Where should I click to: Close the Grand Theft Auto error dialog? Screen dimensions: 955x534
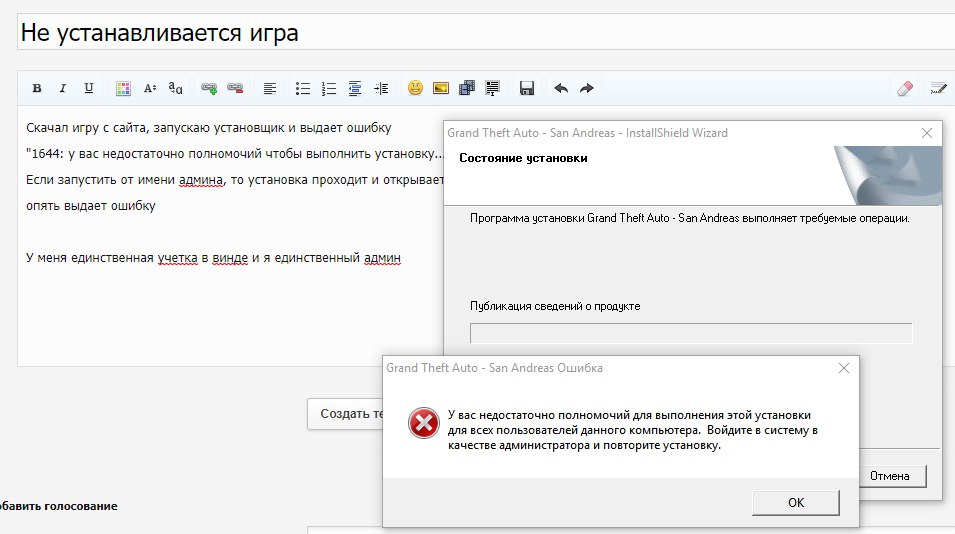coord(844,368)
